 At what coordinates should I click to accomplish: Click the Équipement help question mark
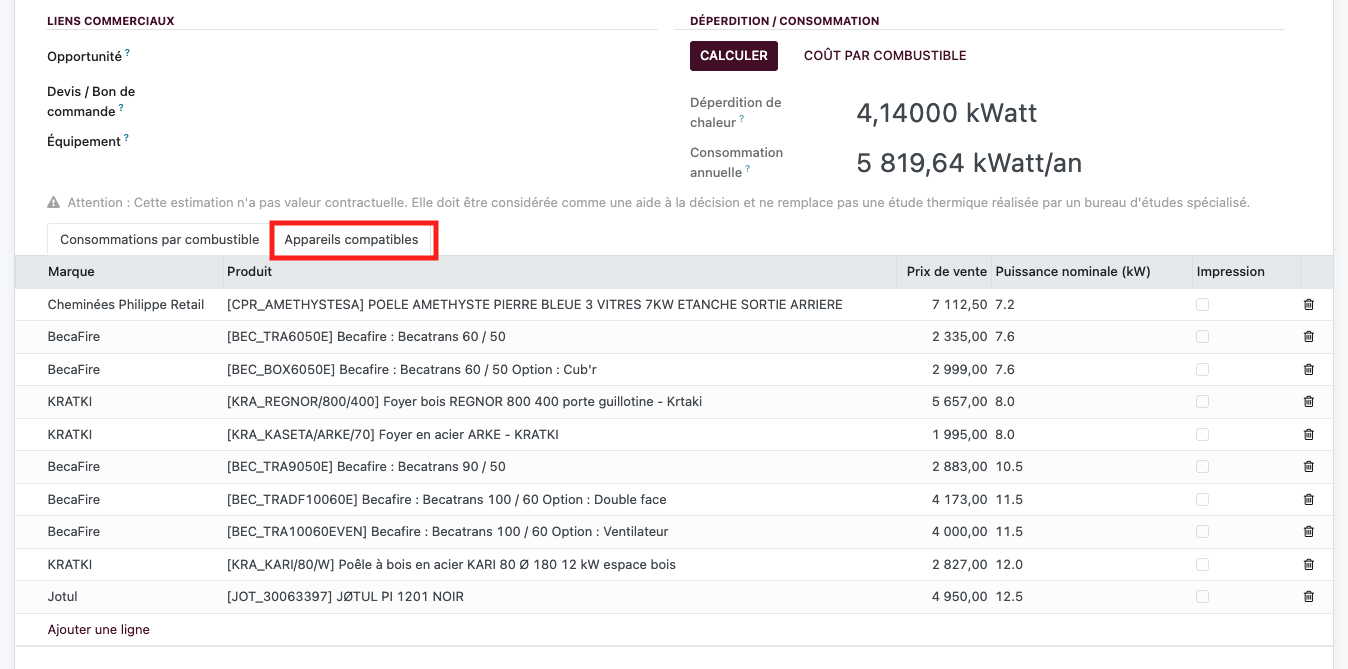(x=126, y=138)
